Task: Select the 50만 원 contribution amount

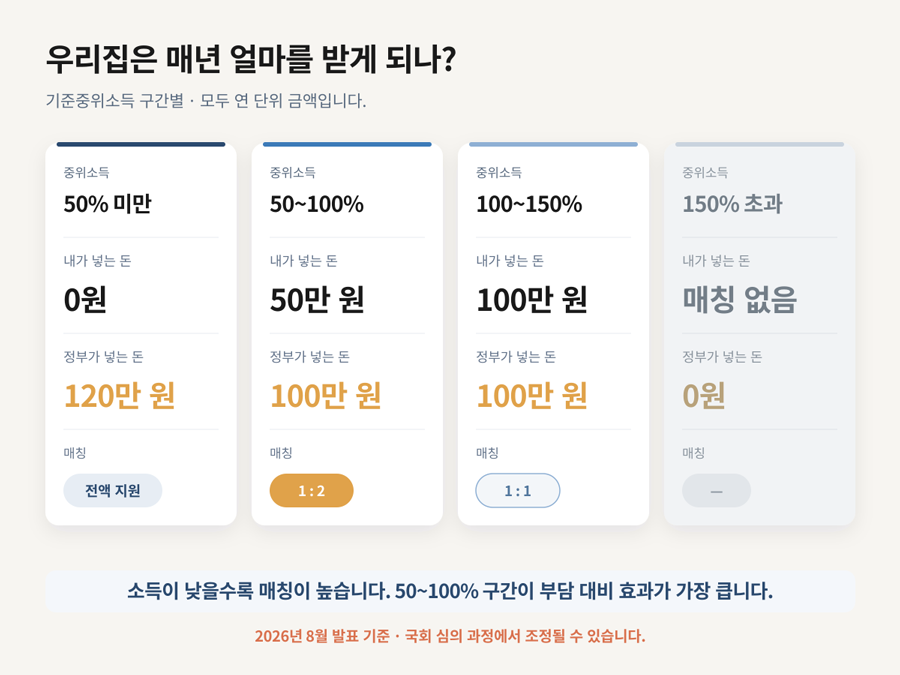Action: pyautogui.click(x=317, y=300)
